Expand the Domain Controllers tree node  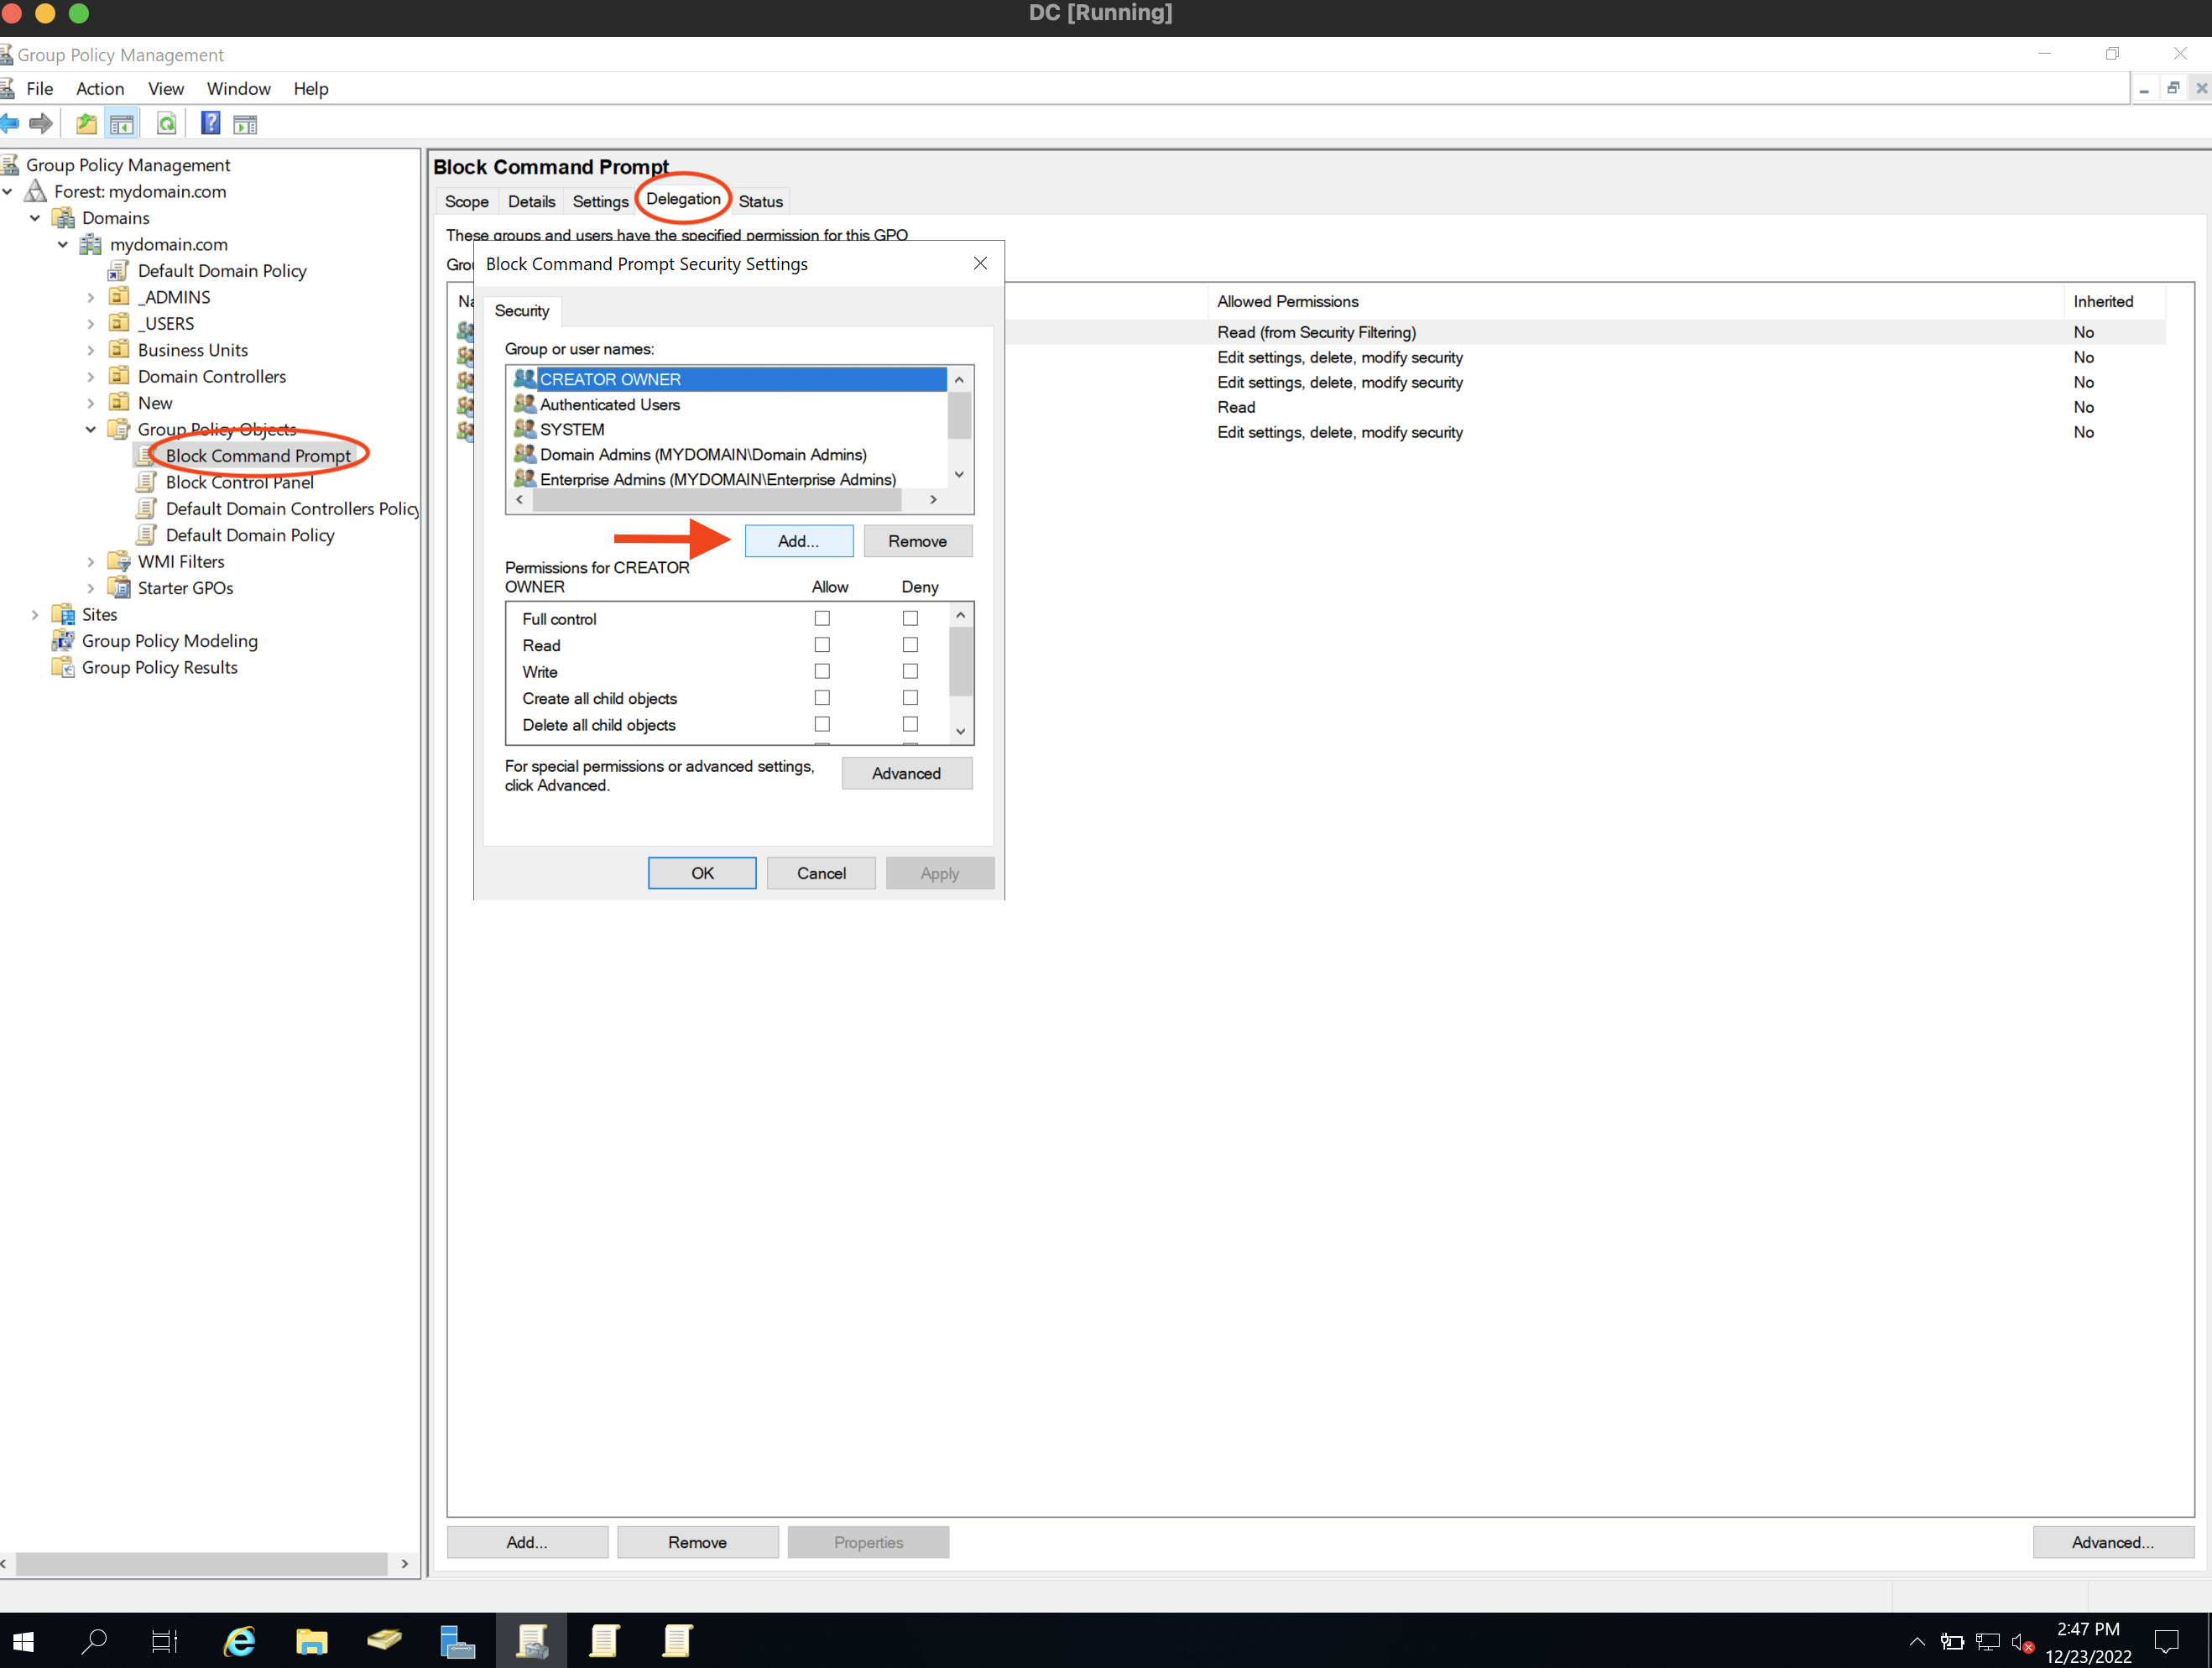pos(91,376)
